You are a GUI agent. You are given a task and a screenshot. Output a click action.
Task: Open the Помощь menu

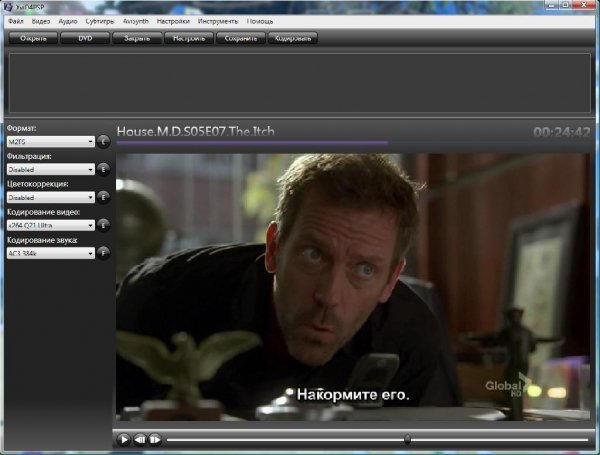[x=260, y=21]
